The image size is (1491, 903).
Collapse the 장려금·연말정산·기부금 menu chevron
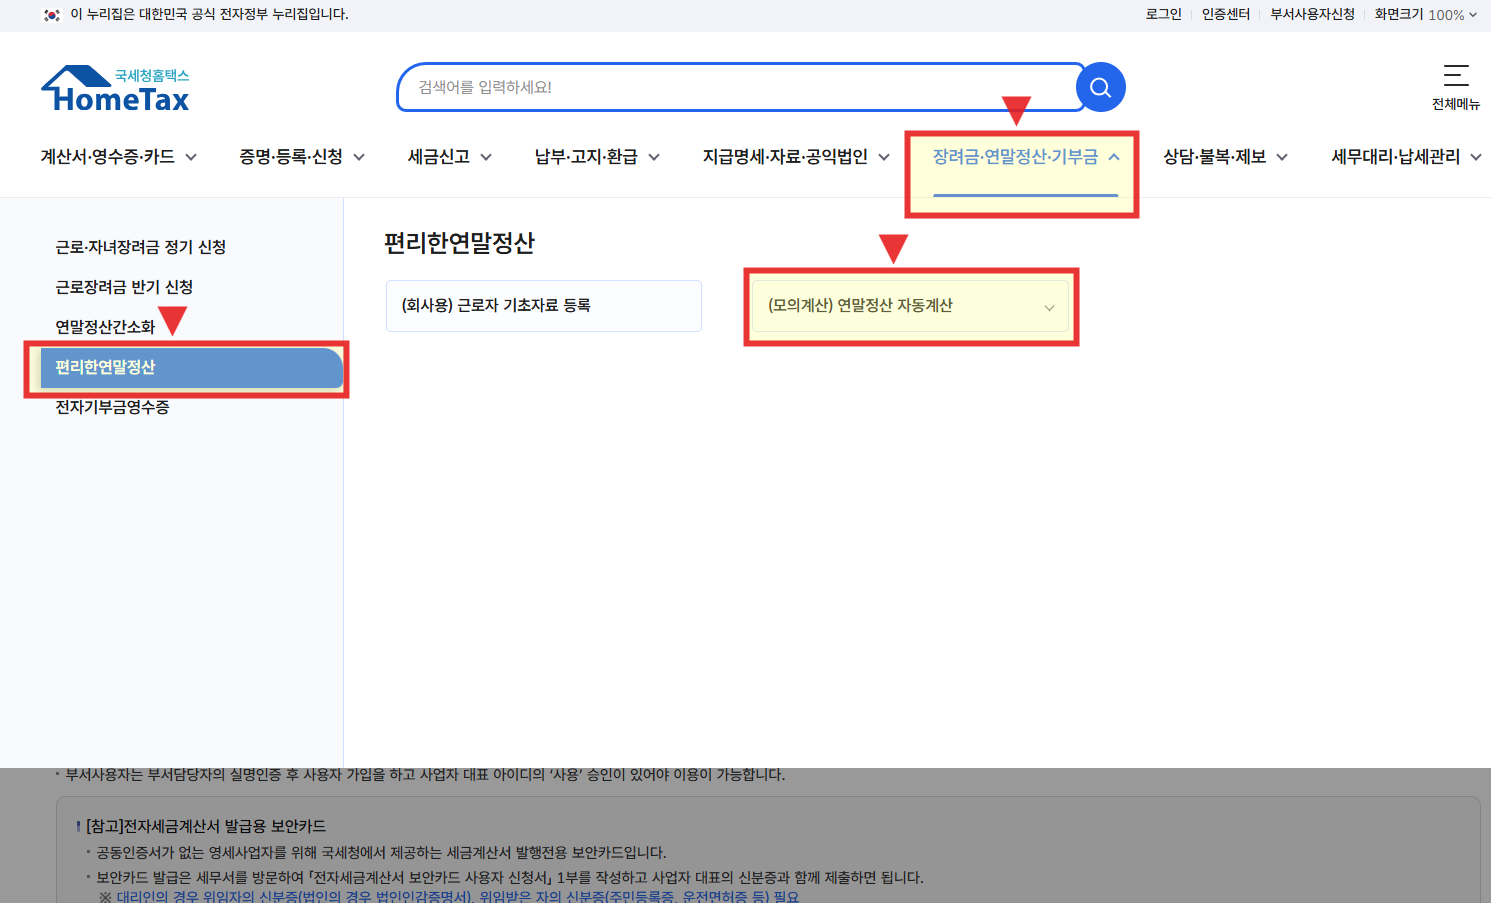click(x=1113, y=156)
